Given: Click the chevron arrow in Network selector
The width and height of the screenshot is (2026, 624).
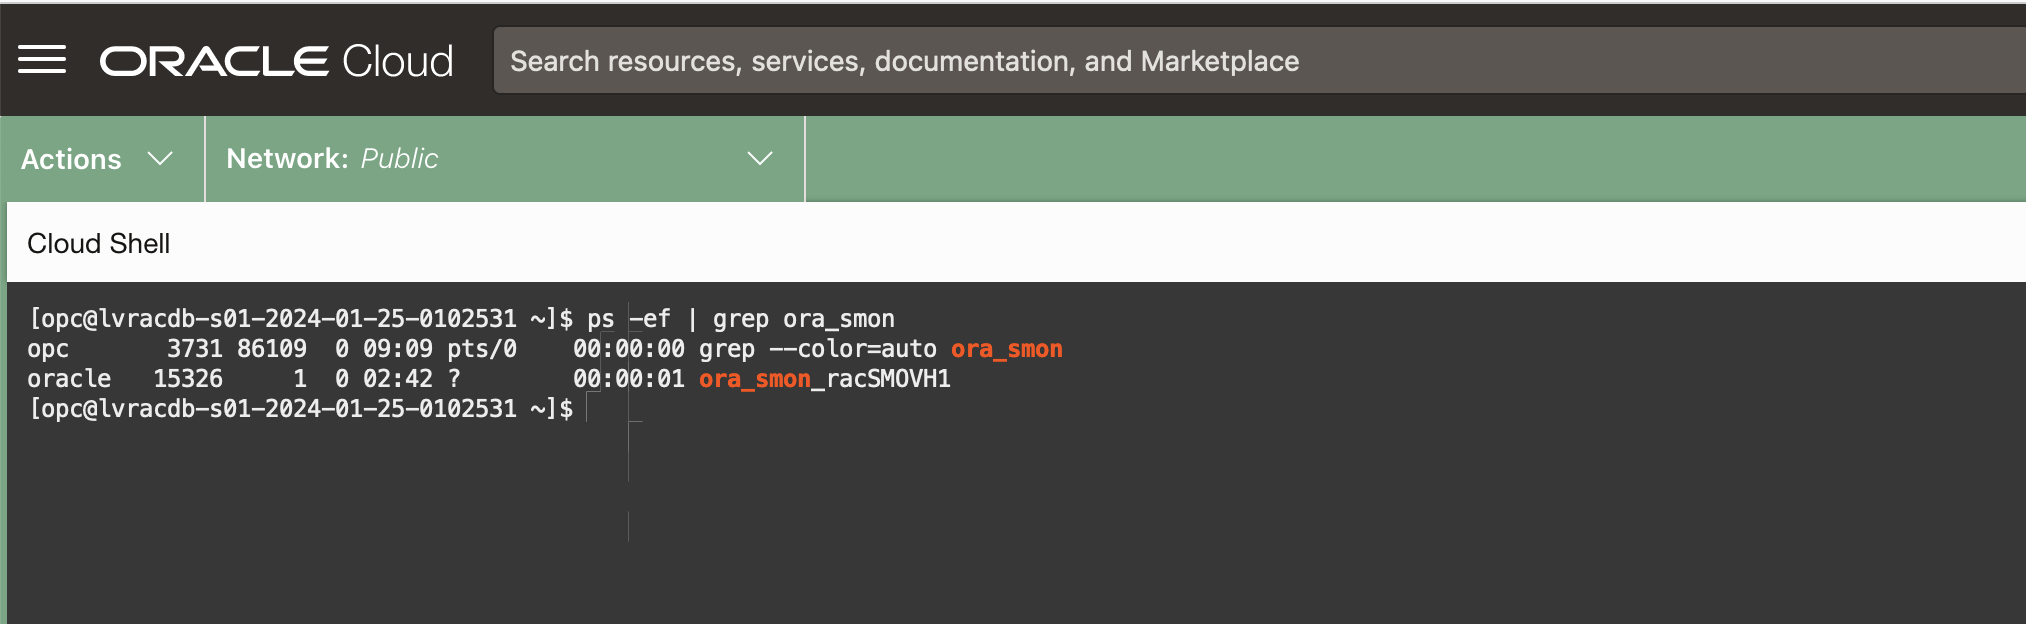Looking at the screenshot, I should [760, 159].
